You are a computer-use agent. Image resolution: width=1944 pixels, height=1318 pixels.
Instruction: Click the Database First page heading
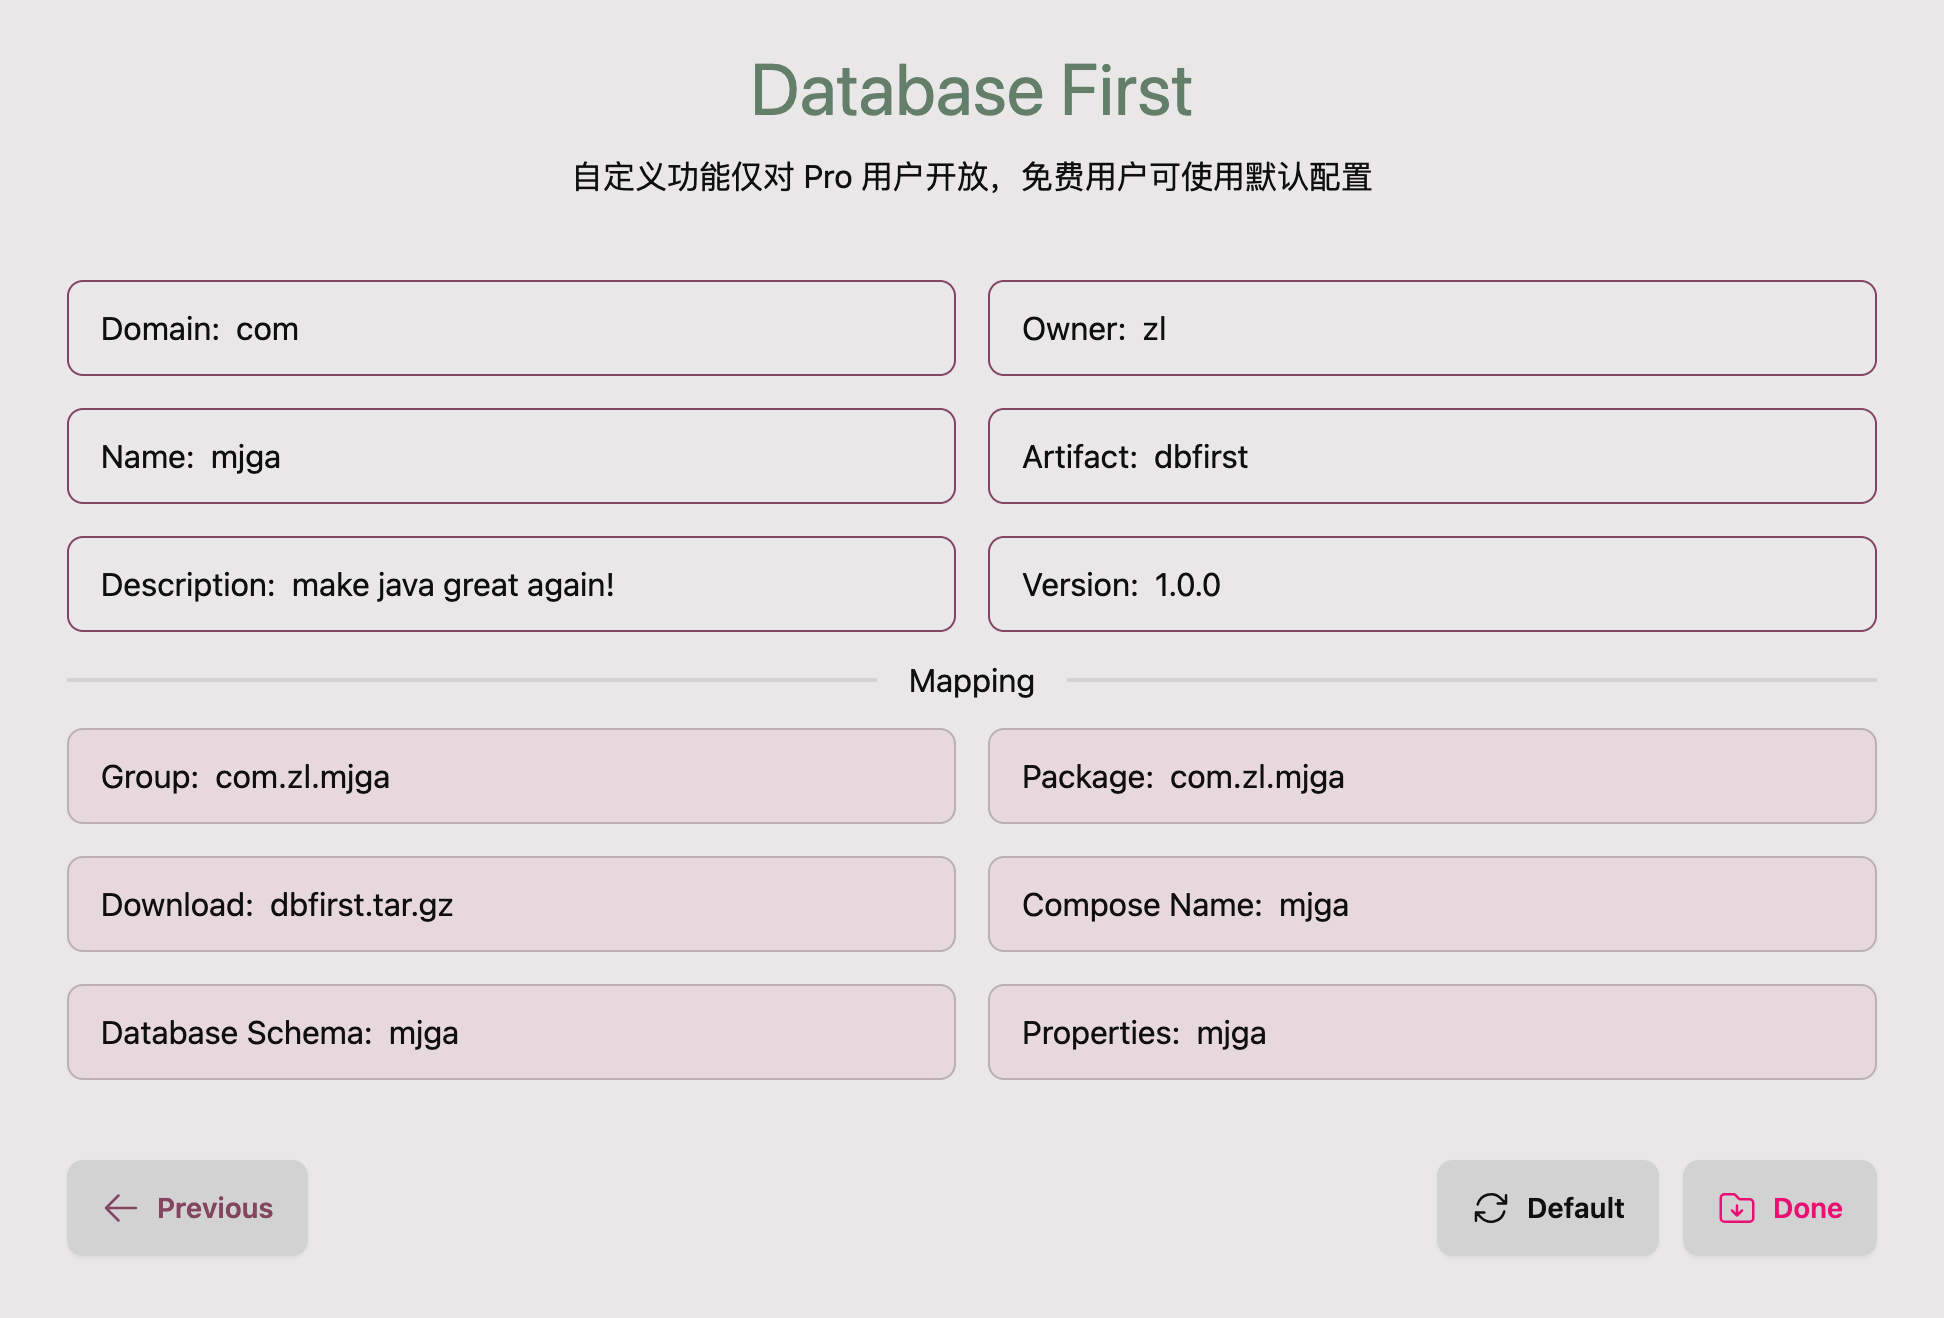click(x=971, y=90)
